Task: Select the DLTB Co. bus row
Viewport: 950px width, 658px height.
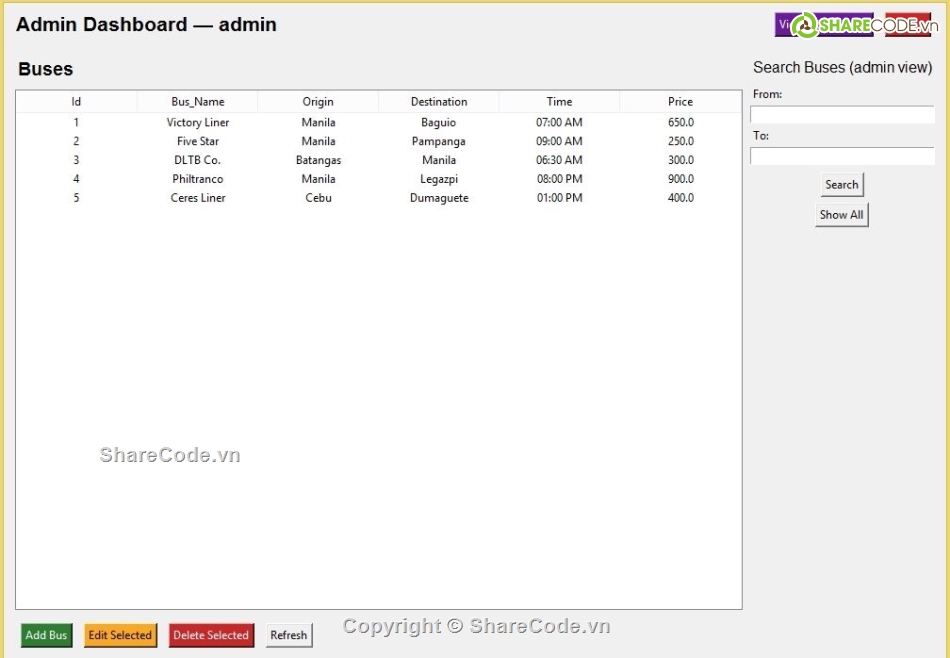Action: (198, 160)
